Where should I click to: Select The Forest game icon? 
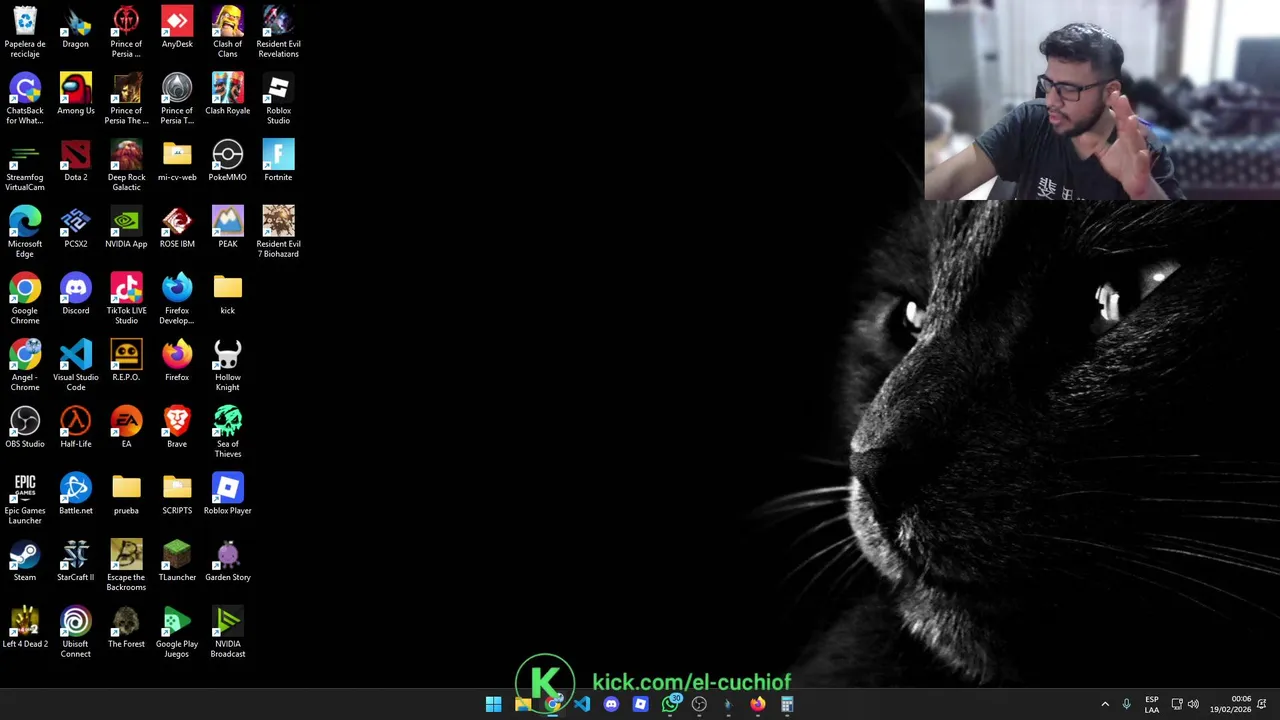pyautogui.click(x=126, y=627)
